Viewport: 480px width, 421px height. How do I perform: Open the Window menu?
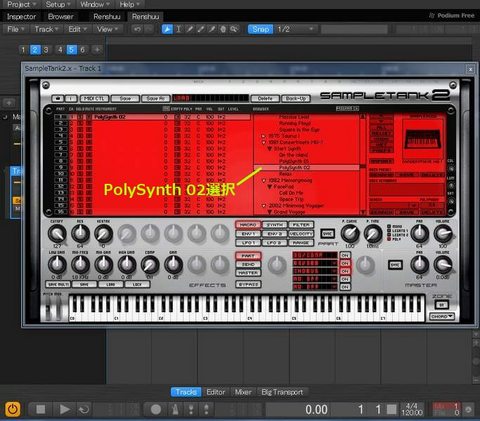[95, 4]
